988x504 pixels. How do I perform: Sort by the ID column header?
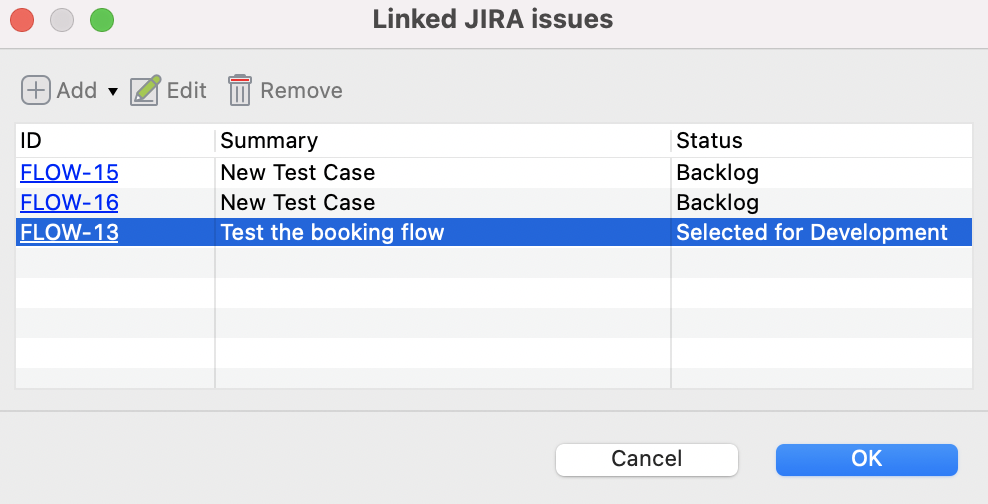[115, 141]
